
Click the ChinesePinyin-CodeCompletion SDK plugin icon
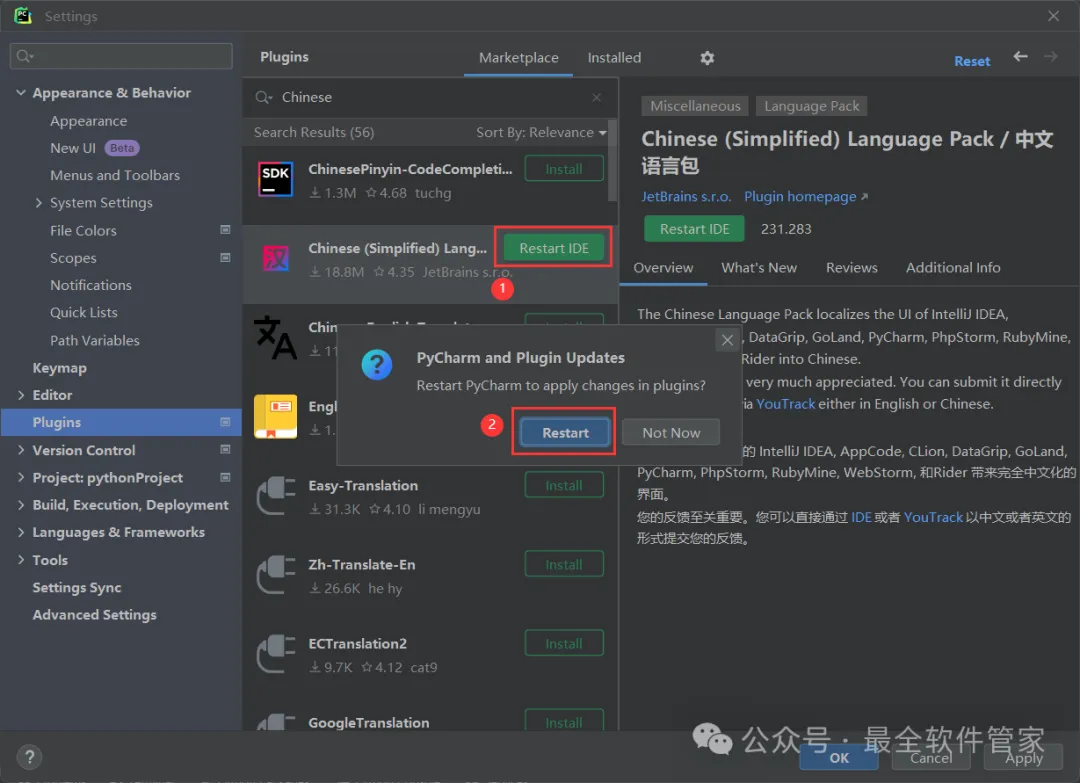pyautogui.click(x=276, y=179)
